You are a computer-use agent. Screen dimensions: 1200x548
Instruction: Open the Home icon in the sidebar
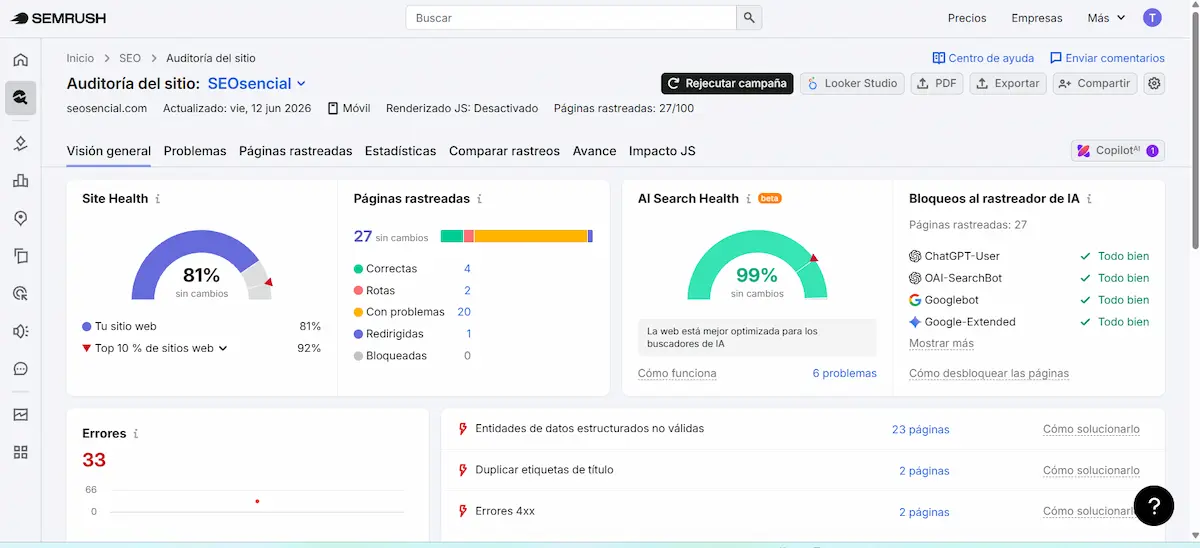pos(20,60)
